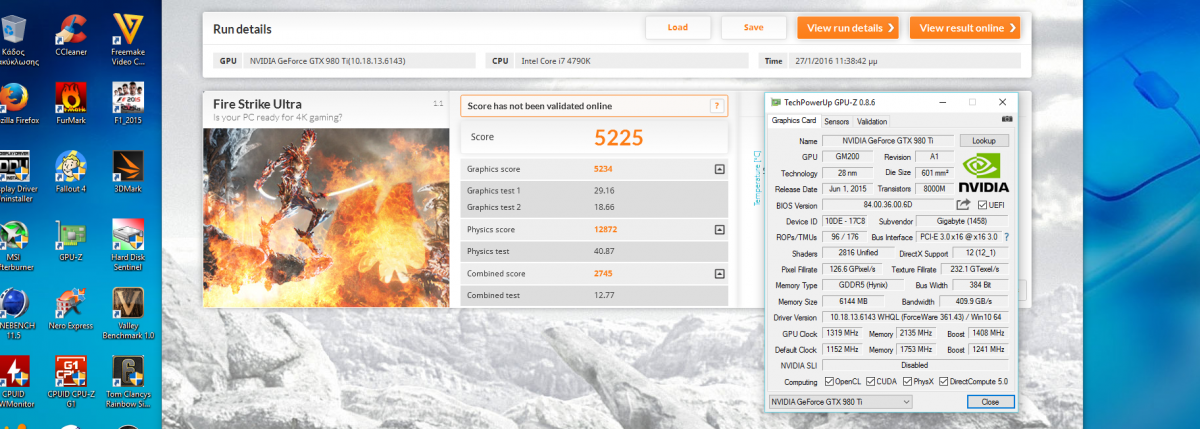
Task: Click the Physics test value 40.87
Action: (603, 251)
